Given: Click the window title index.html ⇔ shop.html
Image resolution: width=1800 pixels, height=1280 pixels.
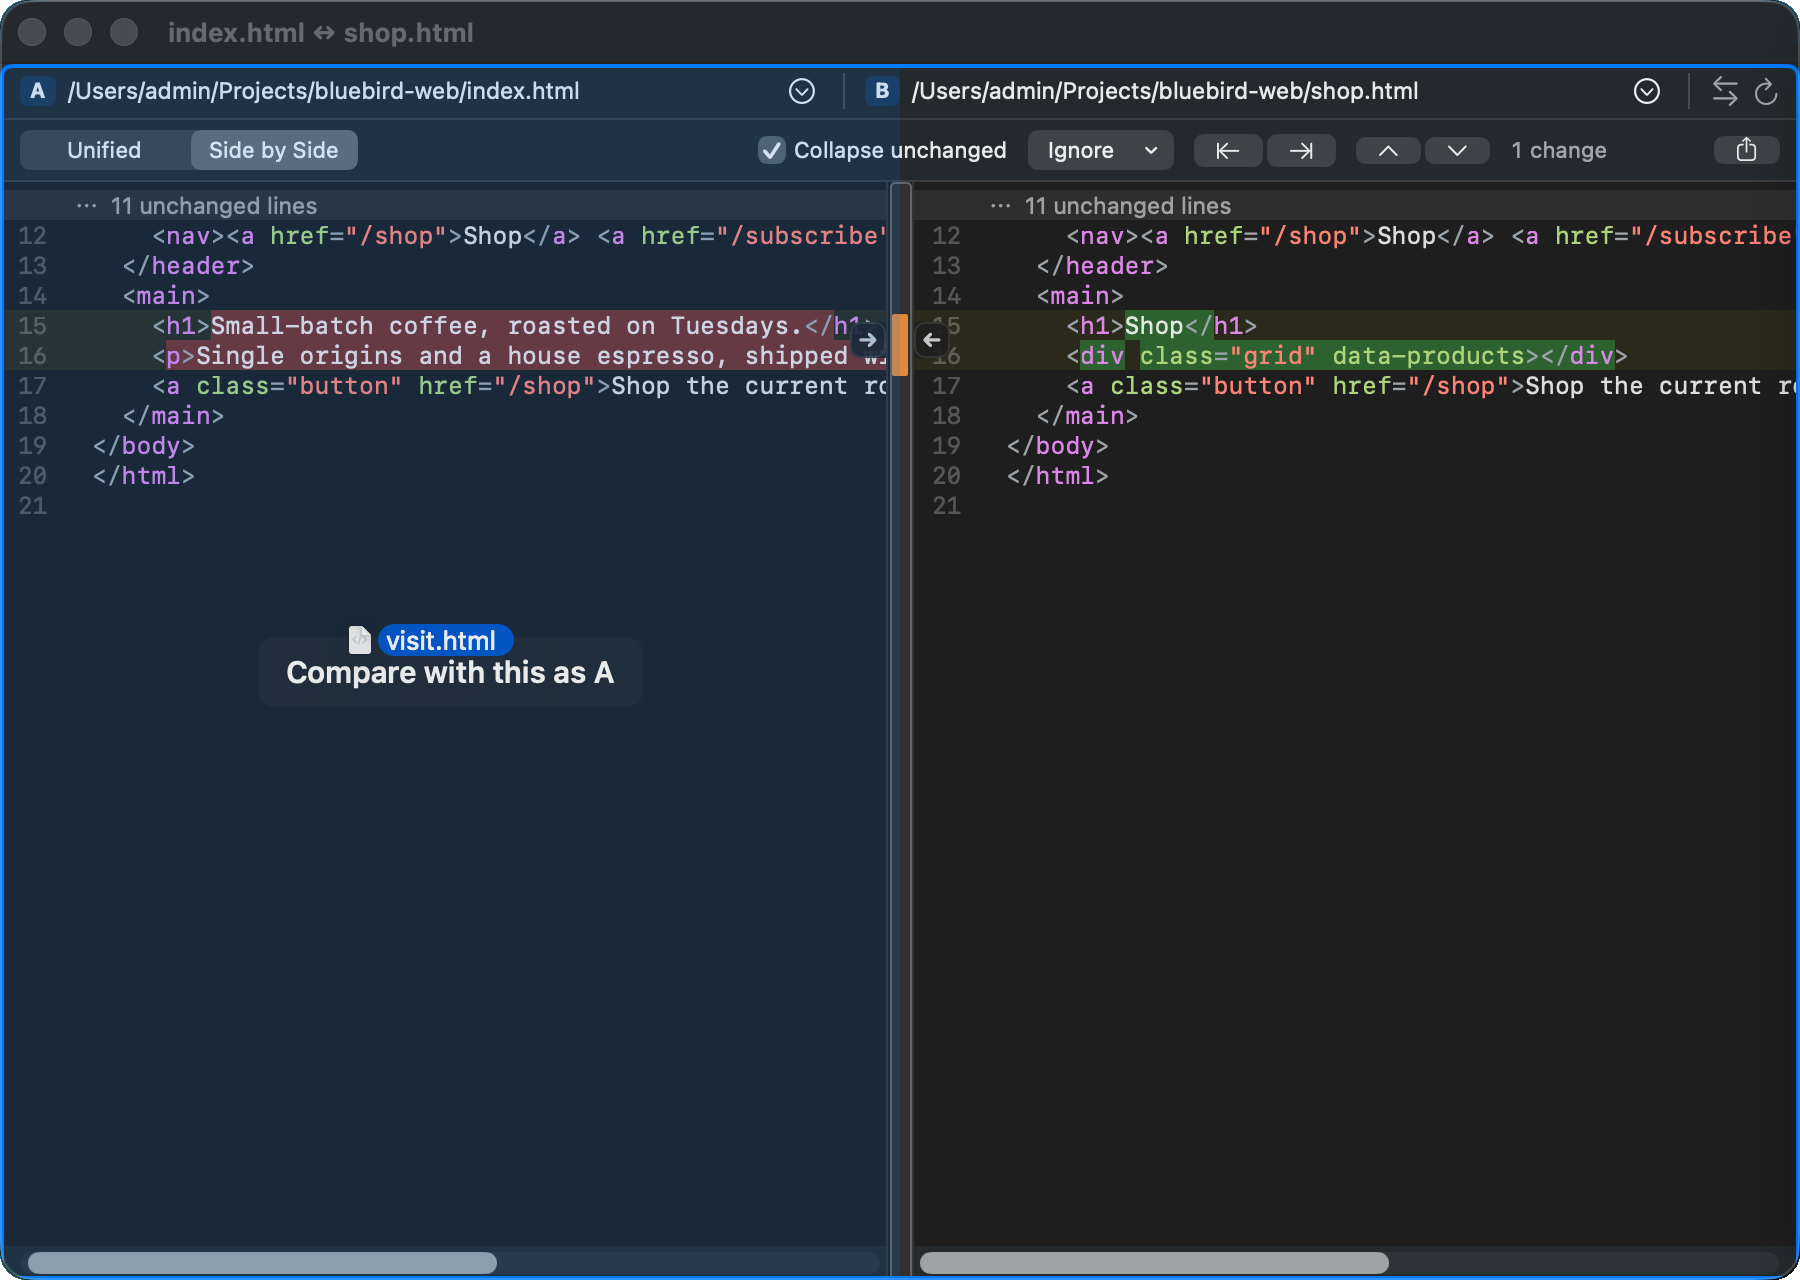Looking at the screenshot, I should point(321,33).
